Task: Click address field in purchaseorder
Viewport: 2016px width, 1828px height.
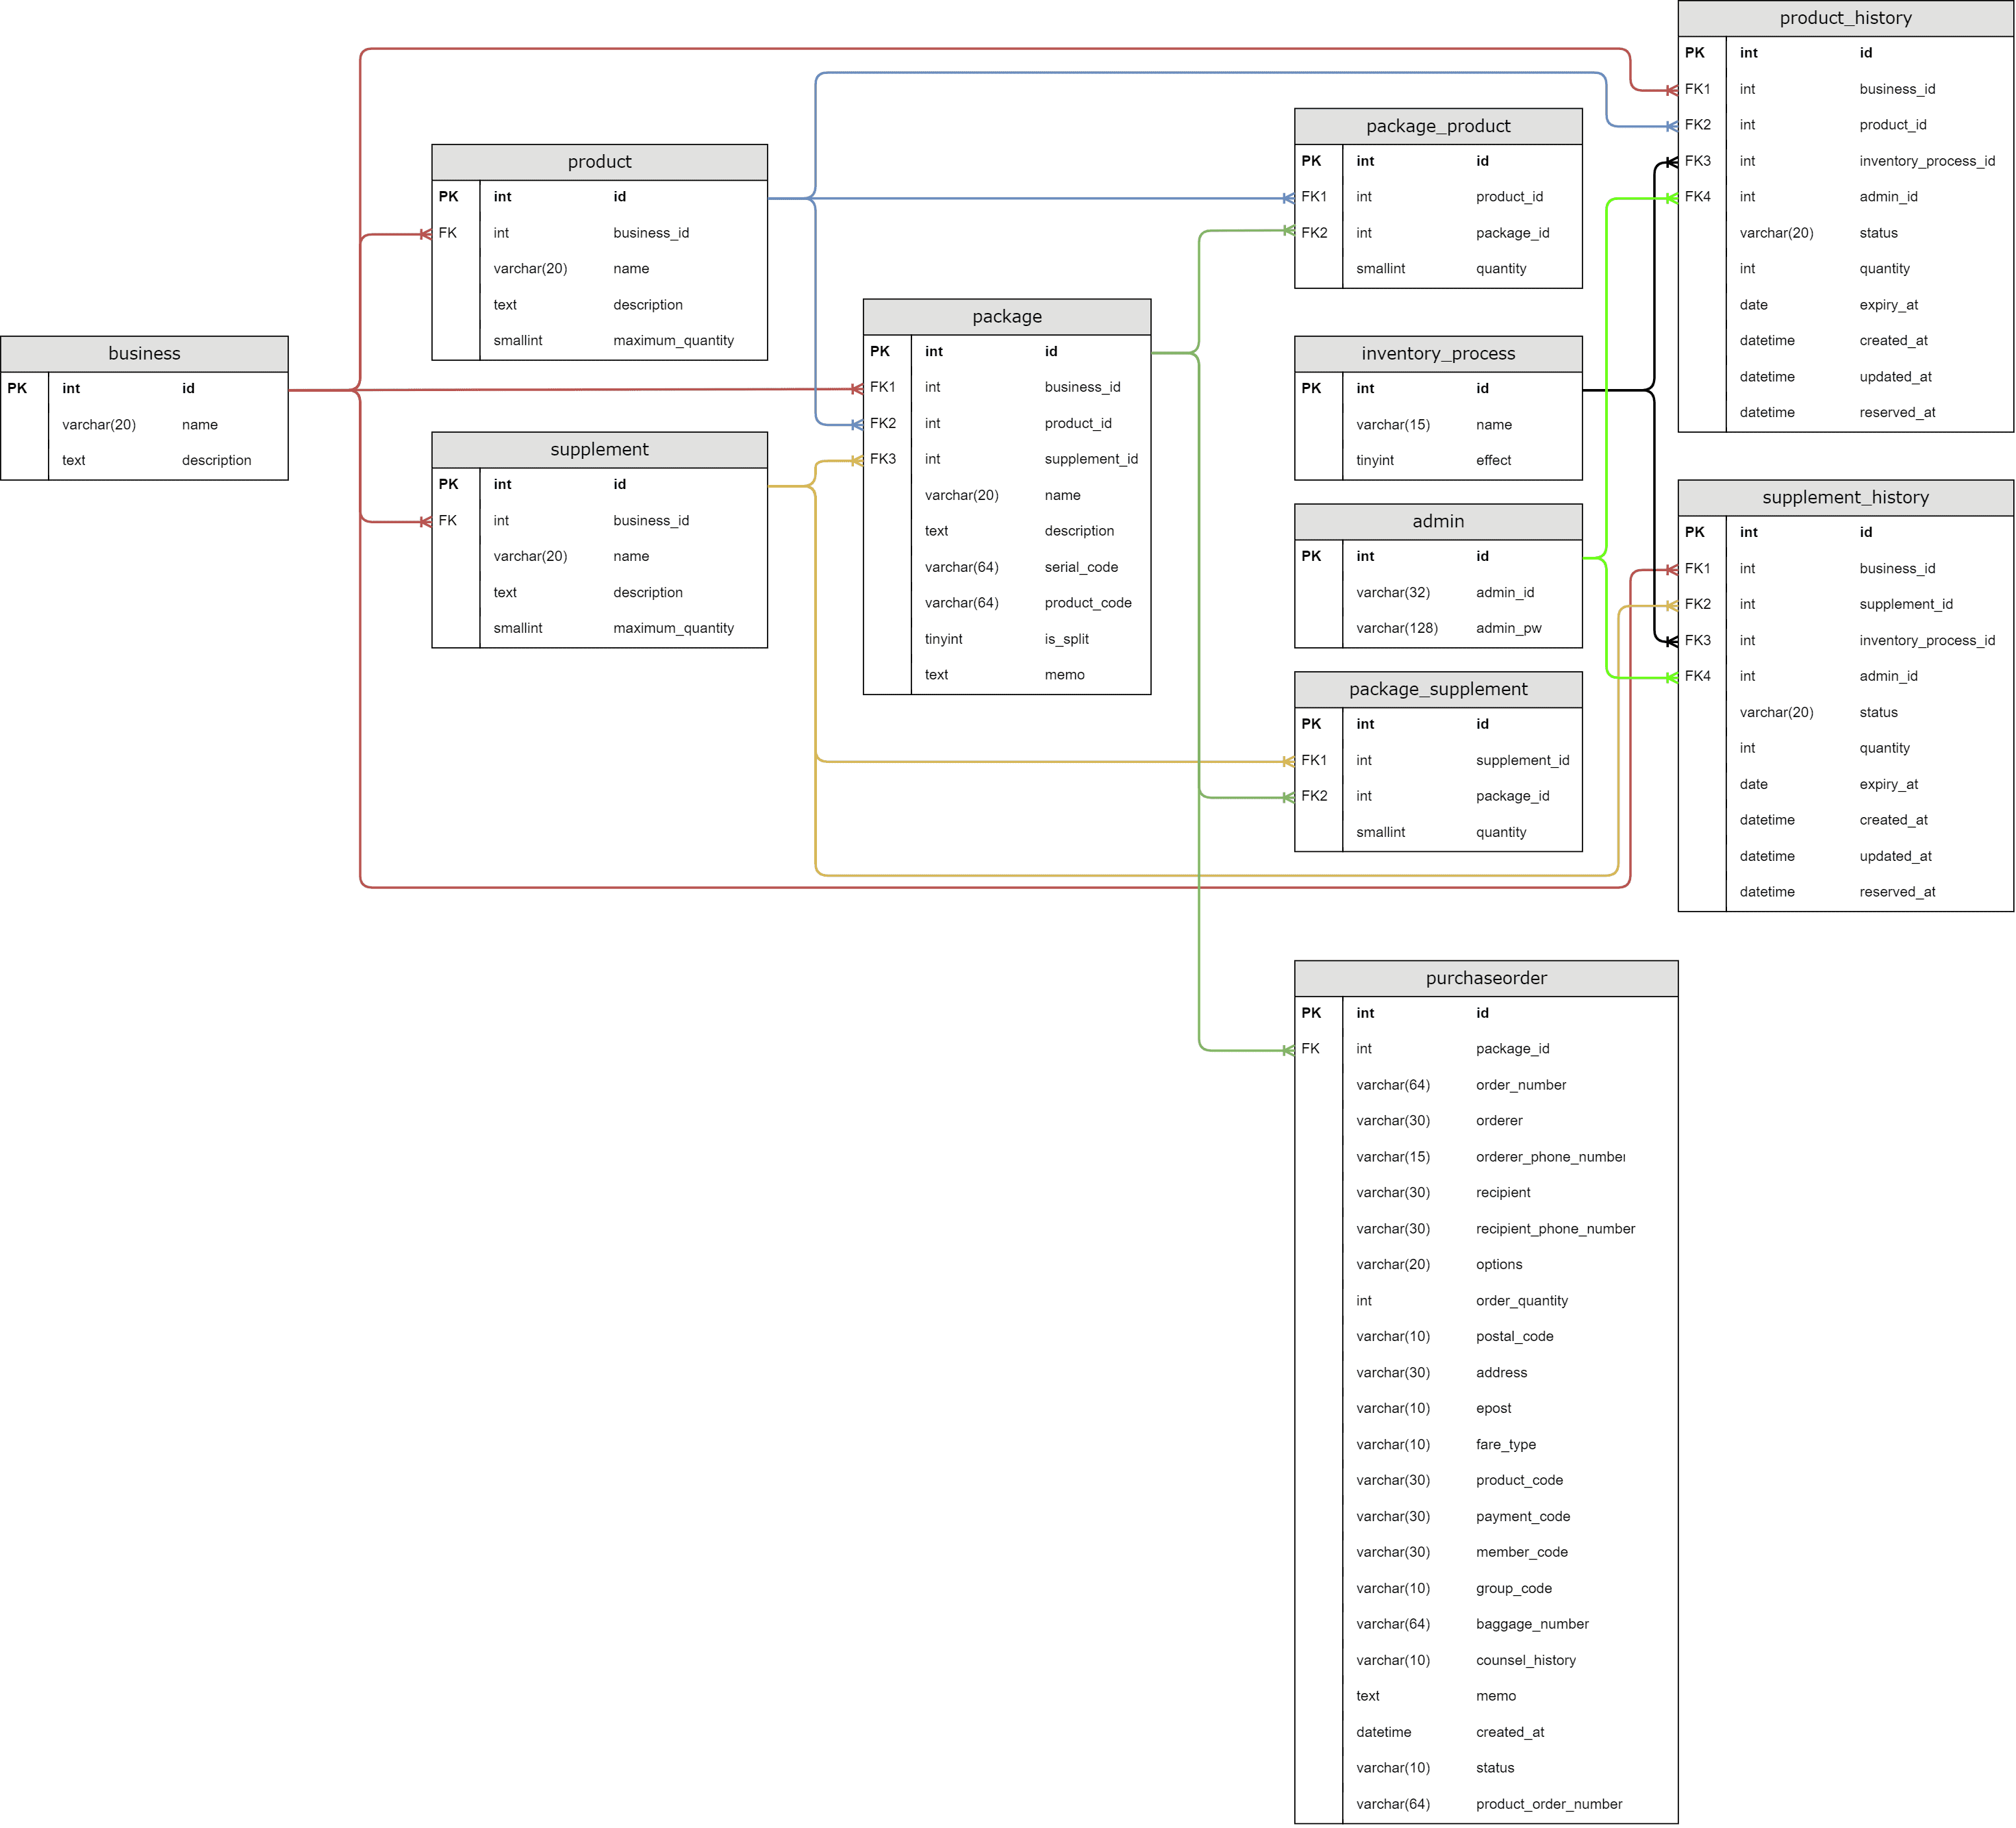Action: [1501, 1373]
